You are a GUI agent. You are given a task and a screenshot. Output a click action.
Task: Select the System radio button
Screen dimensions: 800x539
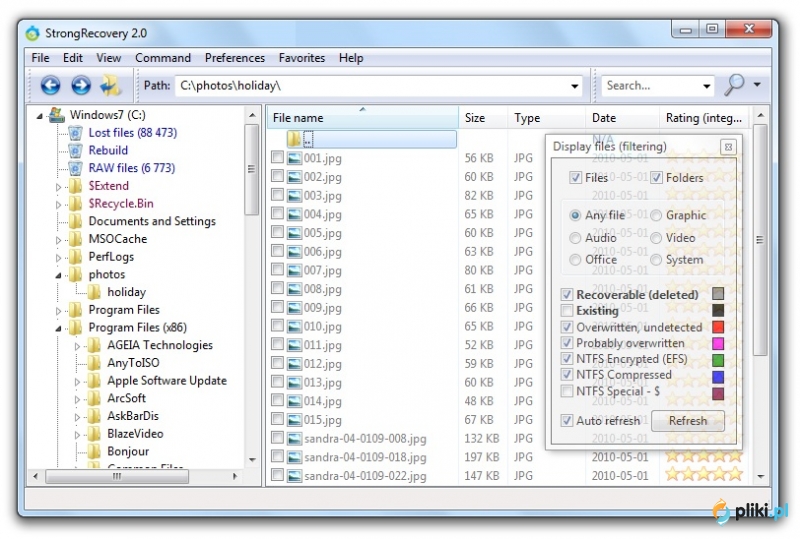tap(656, 260)
